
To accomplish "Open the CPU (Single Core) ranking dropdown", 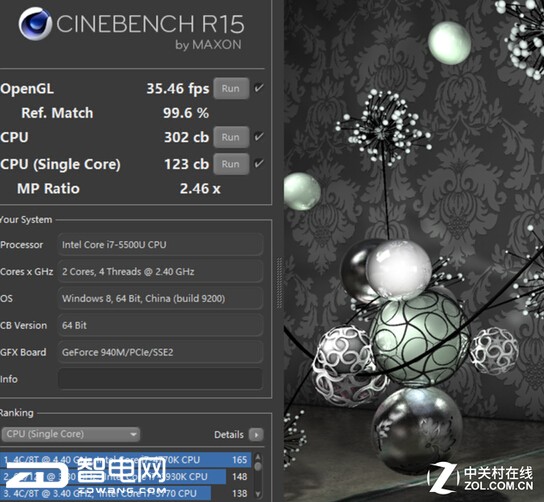I will coord(71,434).
